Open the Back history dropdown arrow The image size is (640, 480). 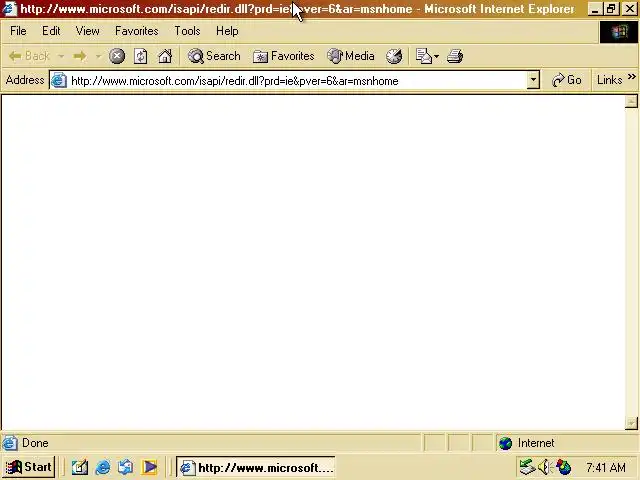pos(61,56)
